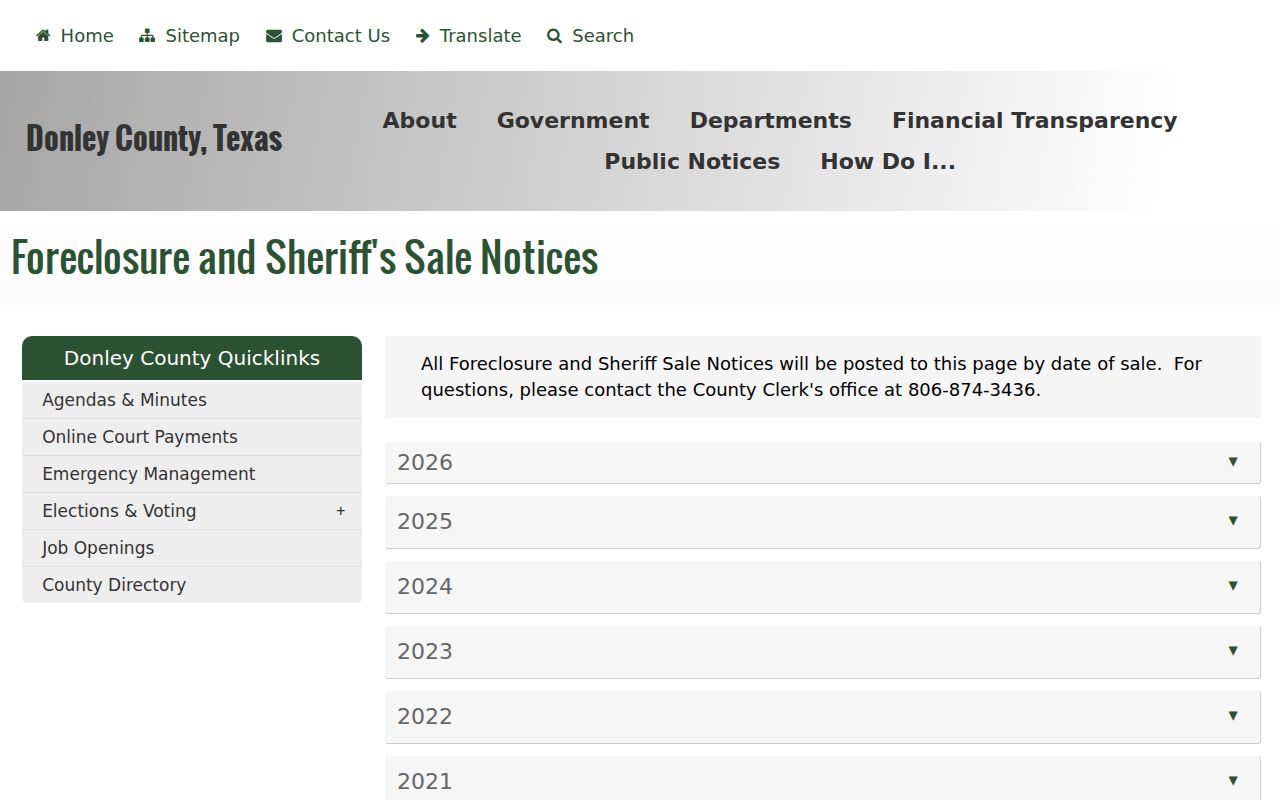Click the County Clerk phone number 806-874-3436

click(x=971, y=390)
